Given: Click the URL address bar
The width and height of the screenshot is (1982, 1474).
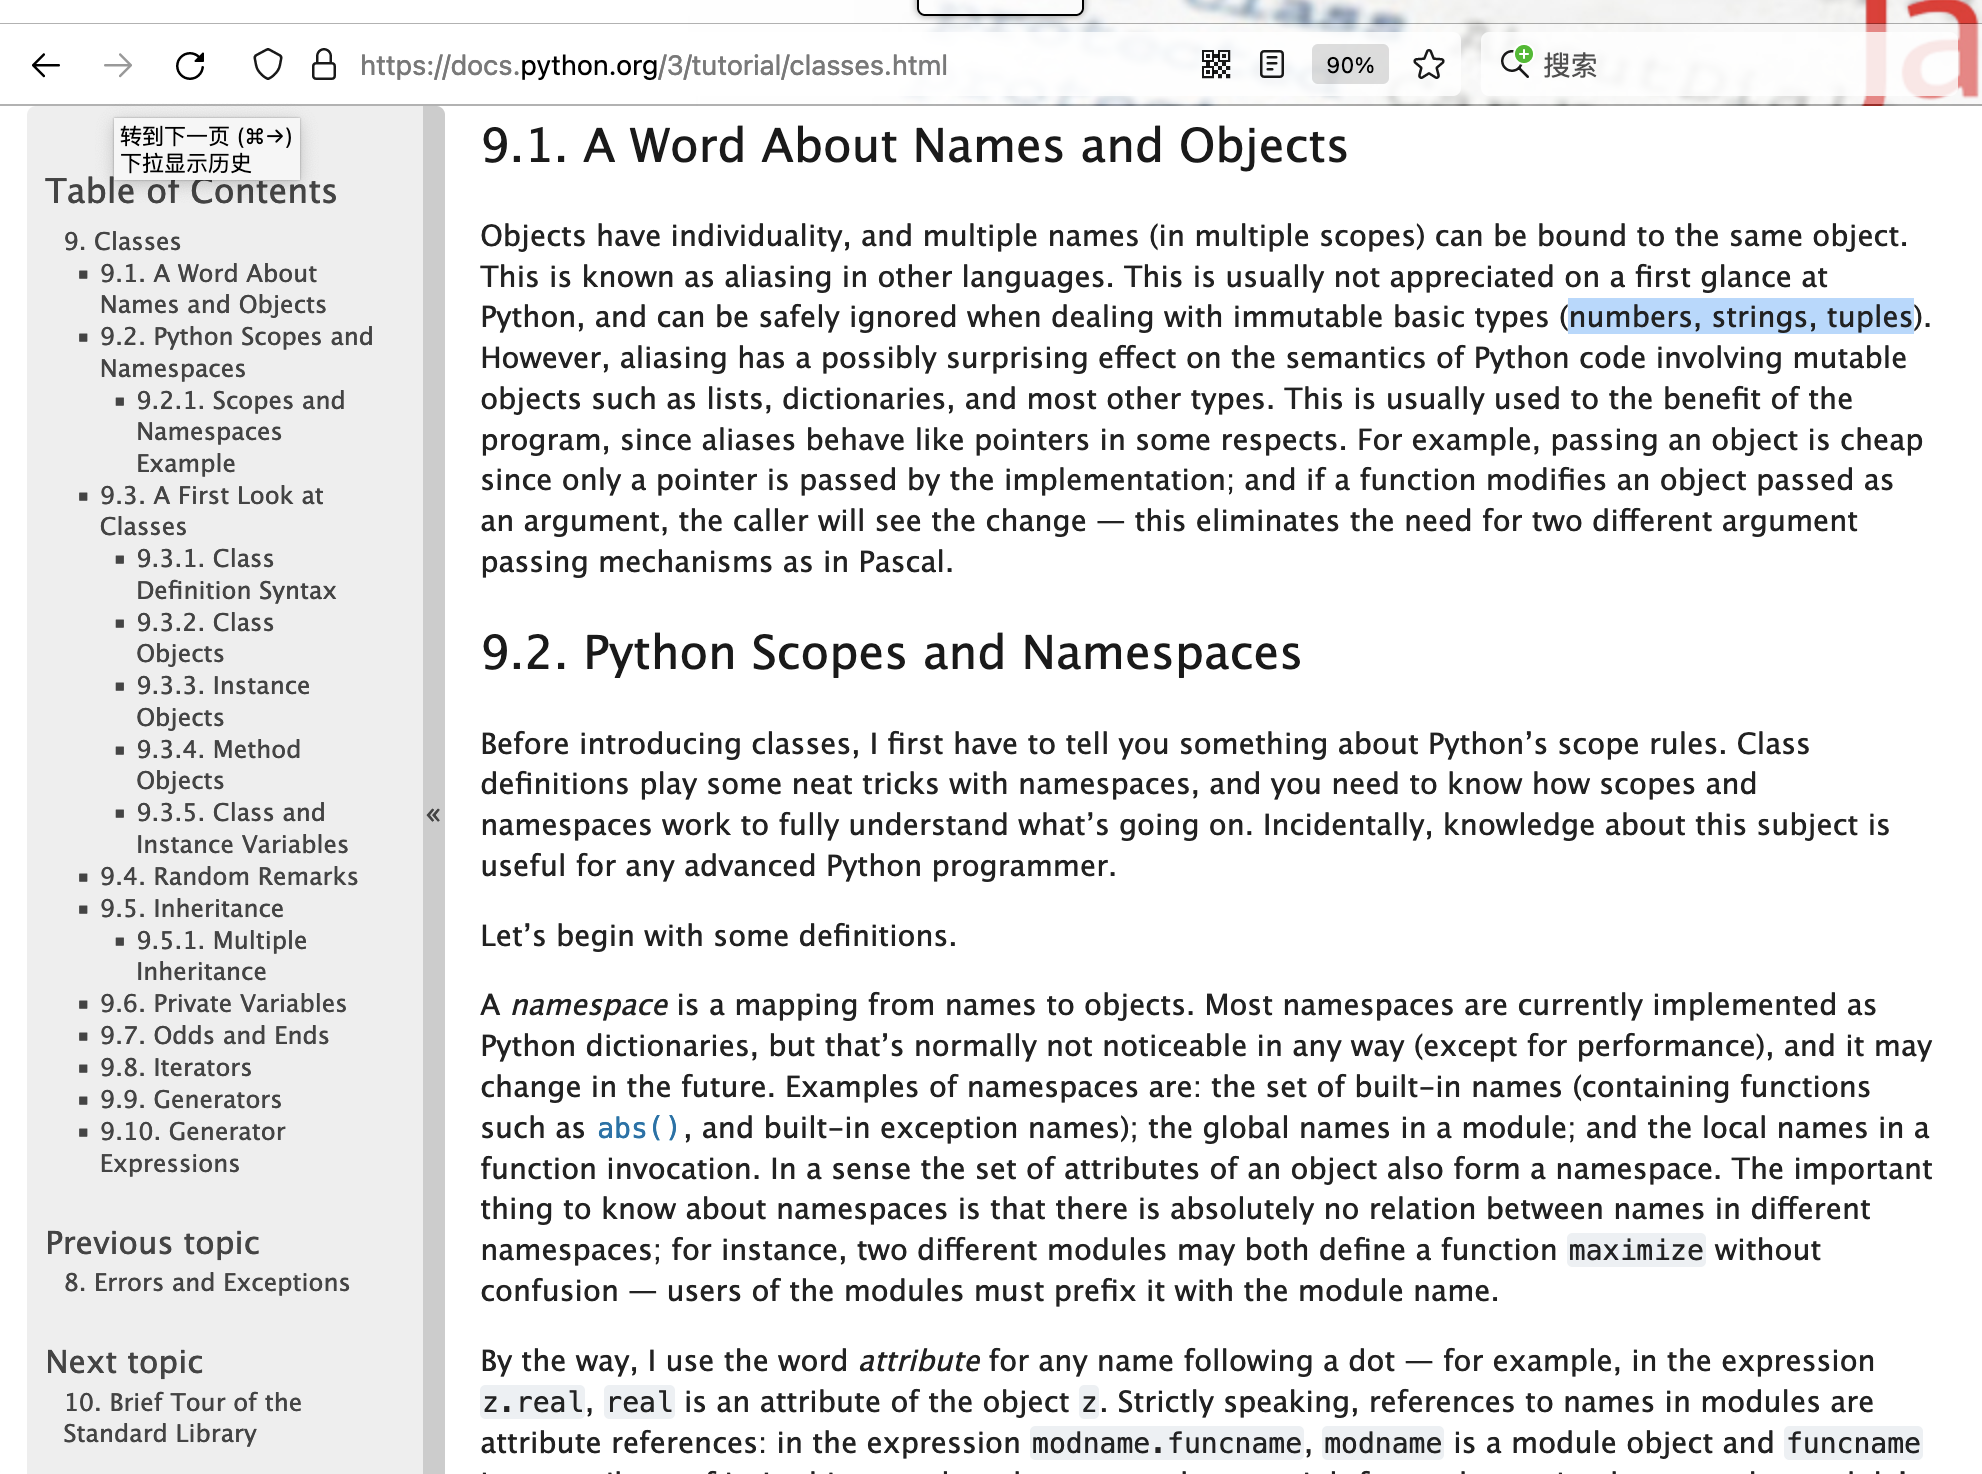Looking at the screenshot, I should pos(654,65).
